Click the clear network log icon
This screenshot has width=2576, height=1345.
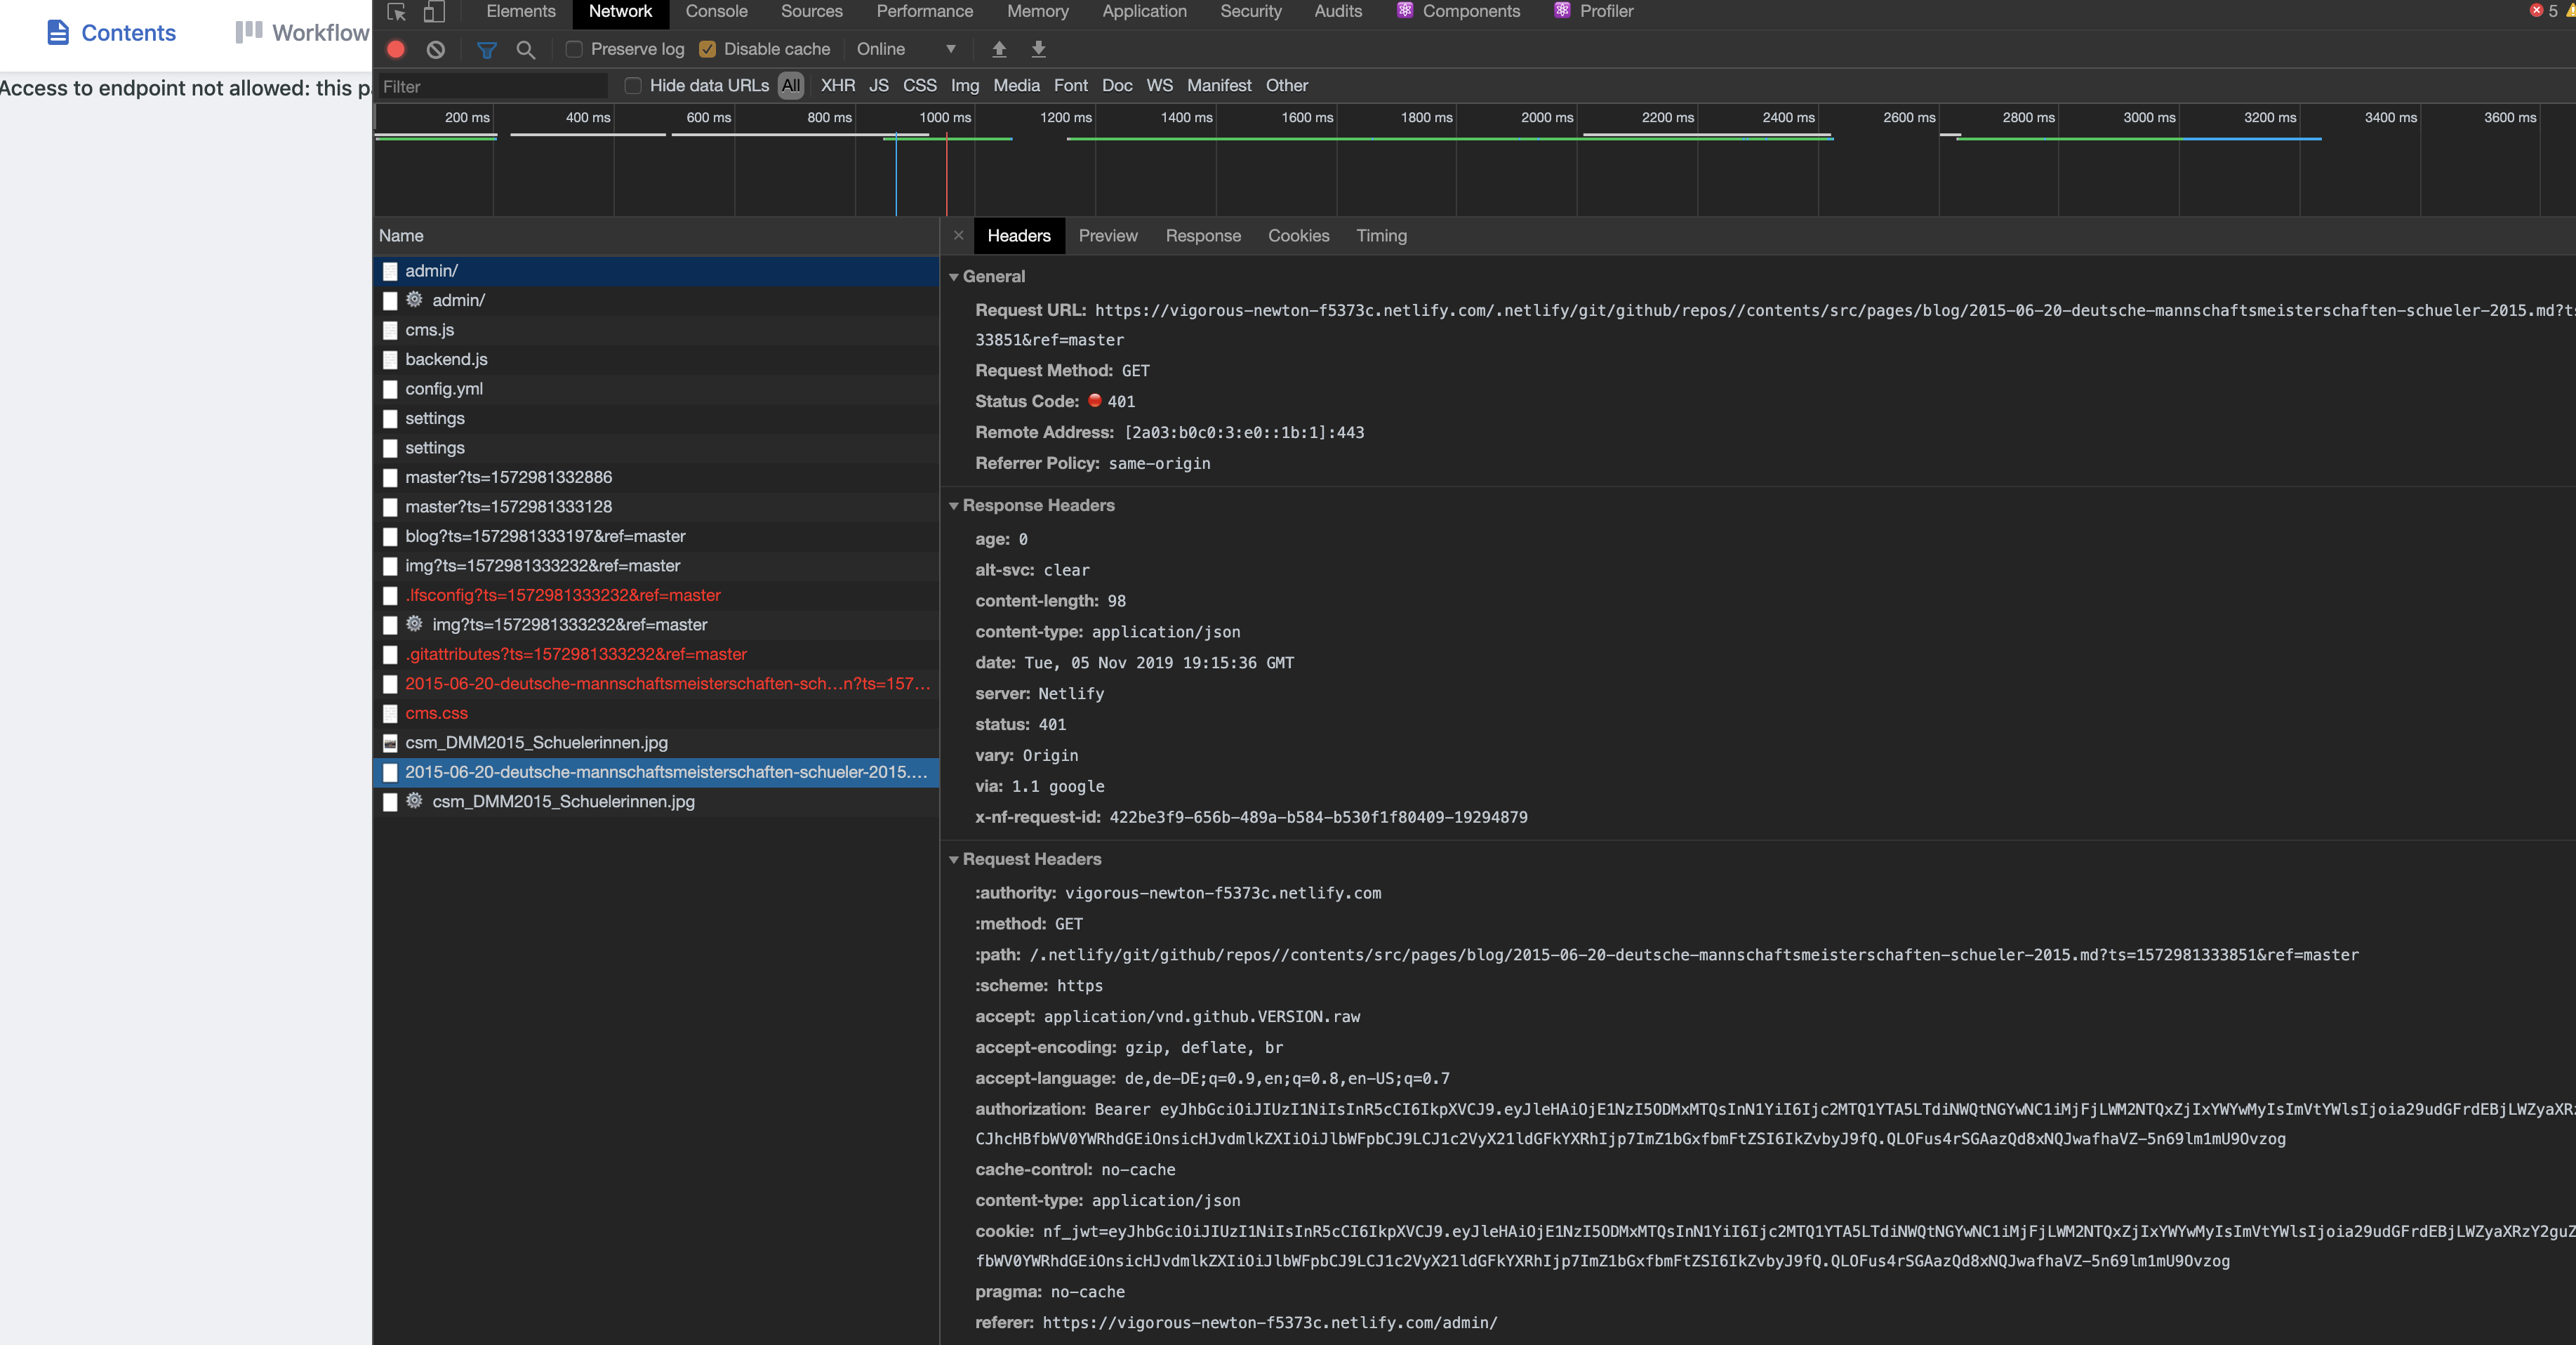(x=435, y=49)
